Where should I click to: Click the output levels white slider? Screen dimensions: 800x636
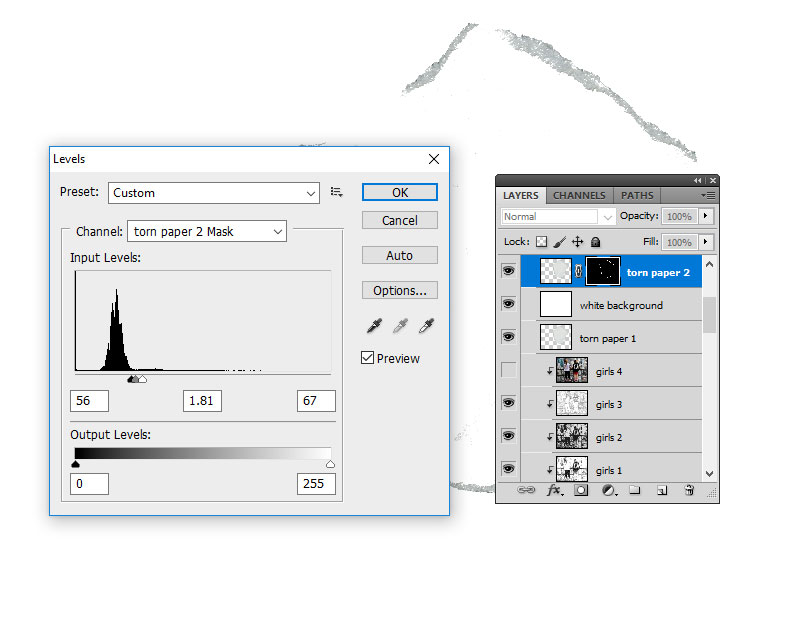coord(331,464)
